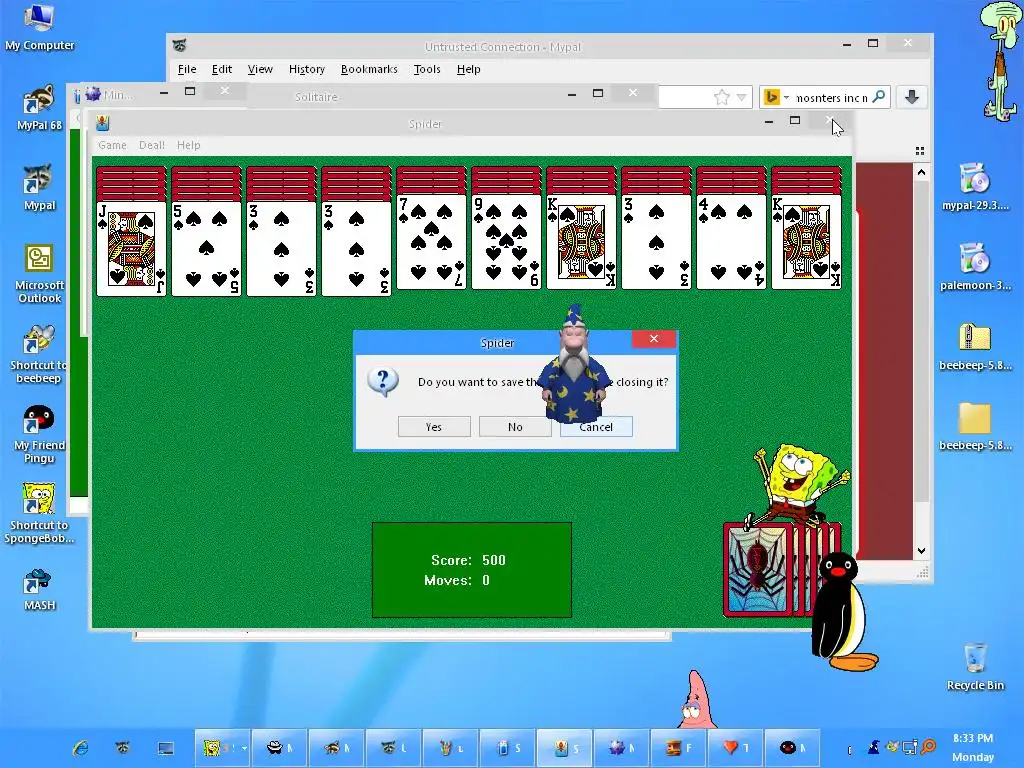
Task: Select the 9 of spades card
Action: point(506,242)
